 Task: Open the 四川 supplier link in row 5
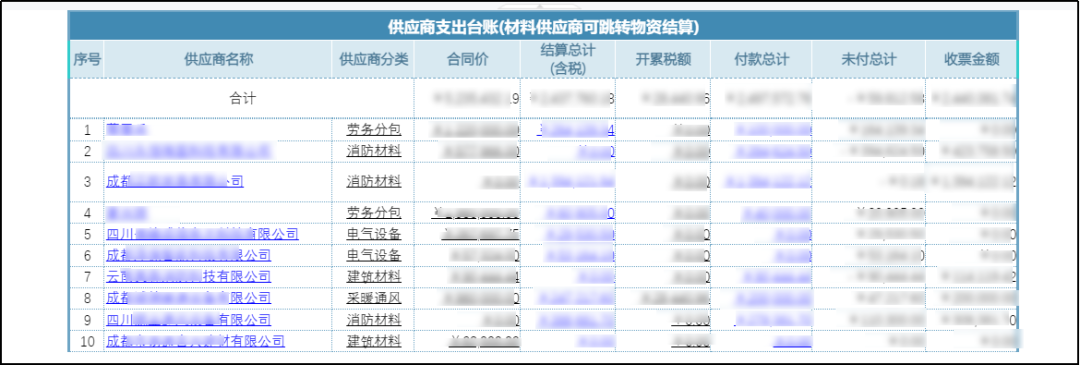pyautogui.click(x=202, y=235)
